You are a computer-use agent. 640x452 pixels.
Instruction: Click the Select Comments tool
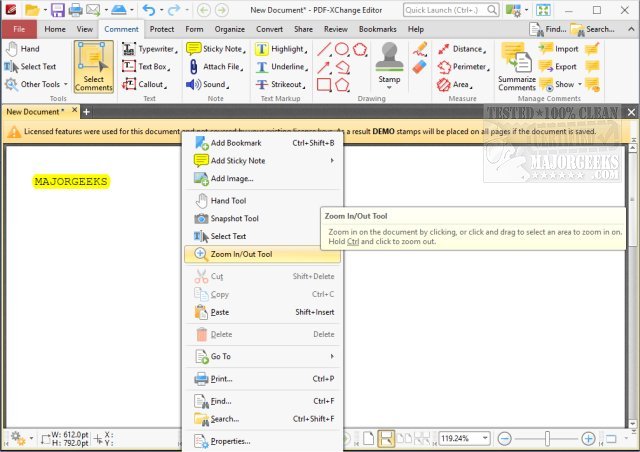93,67
